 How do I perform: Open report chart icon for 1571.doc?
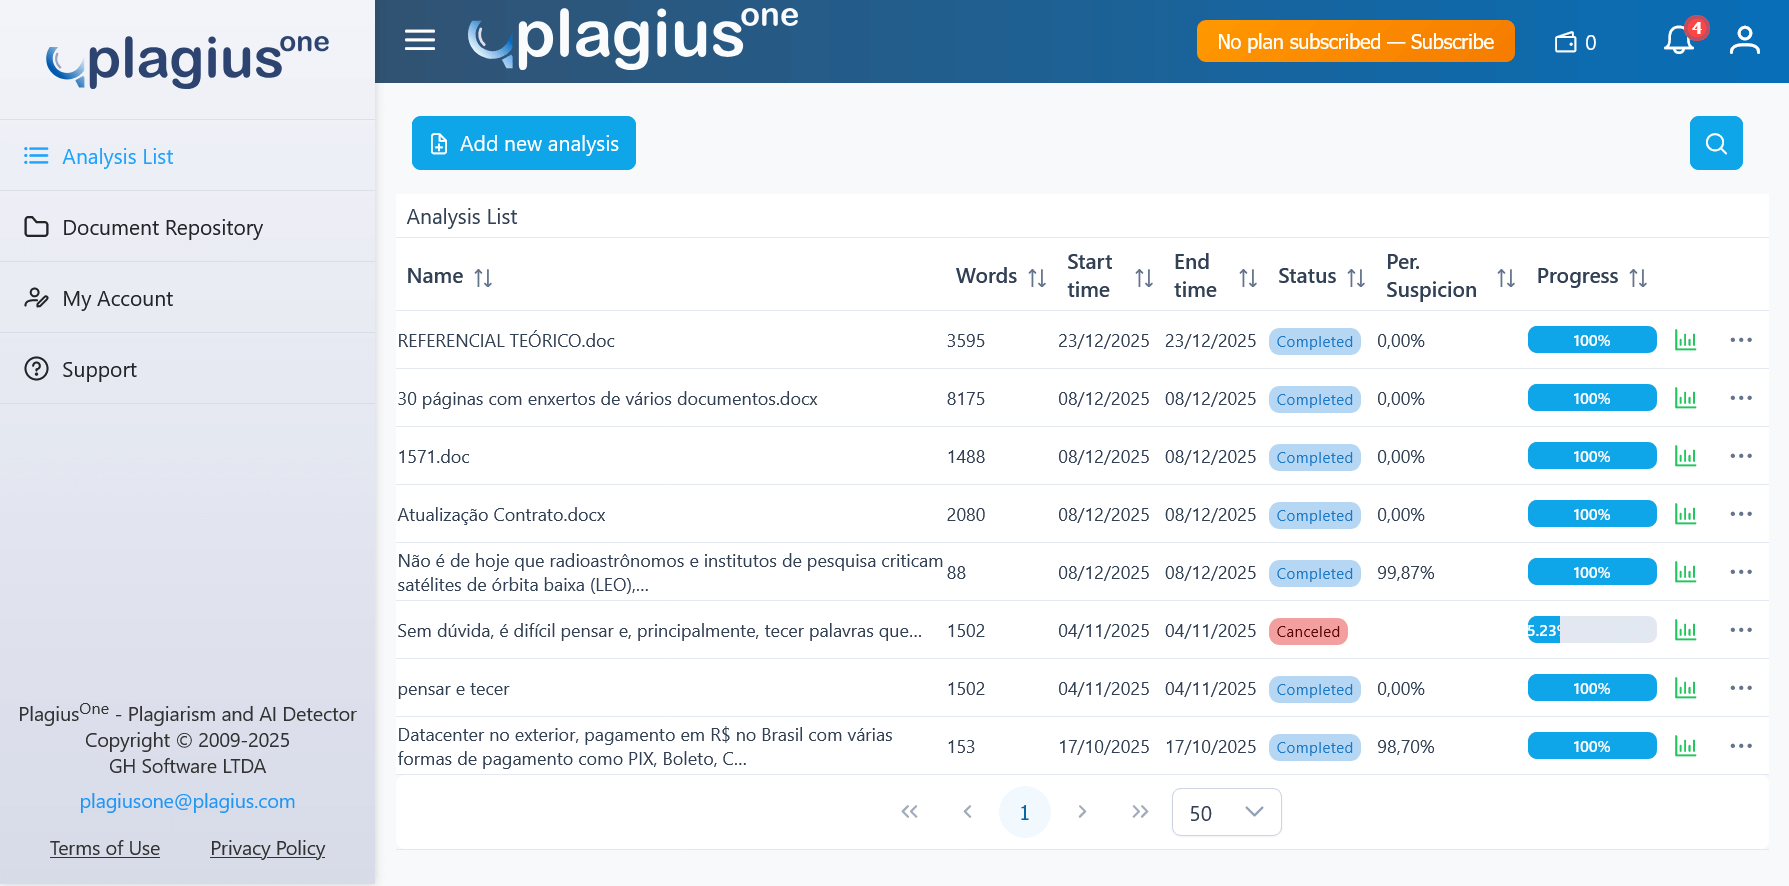[x=1685, y=457]
